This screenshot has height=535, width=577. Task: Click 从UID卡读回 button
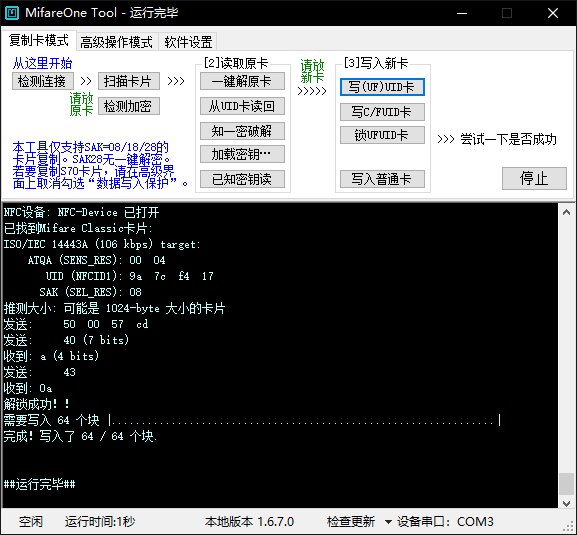(242, 106)
